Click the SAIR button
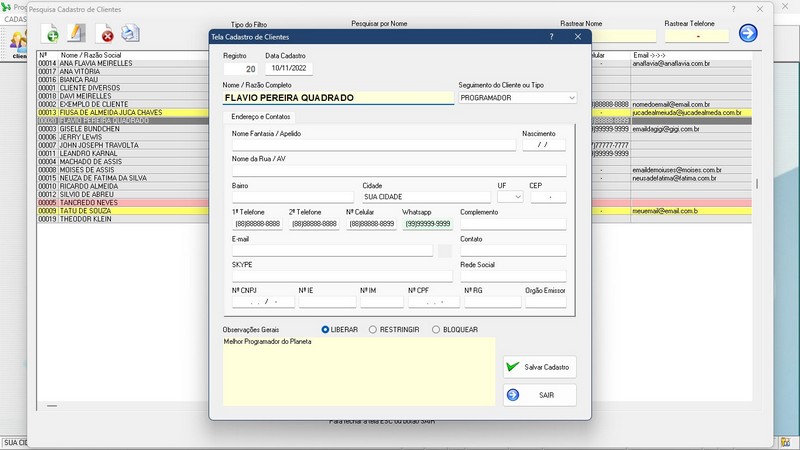Viewport: 800px width, 450px height. 539,395
